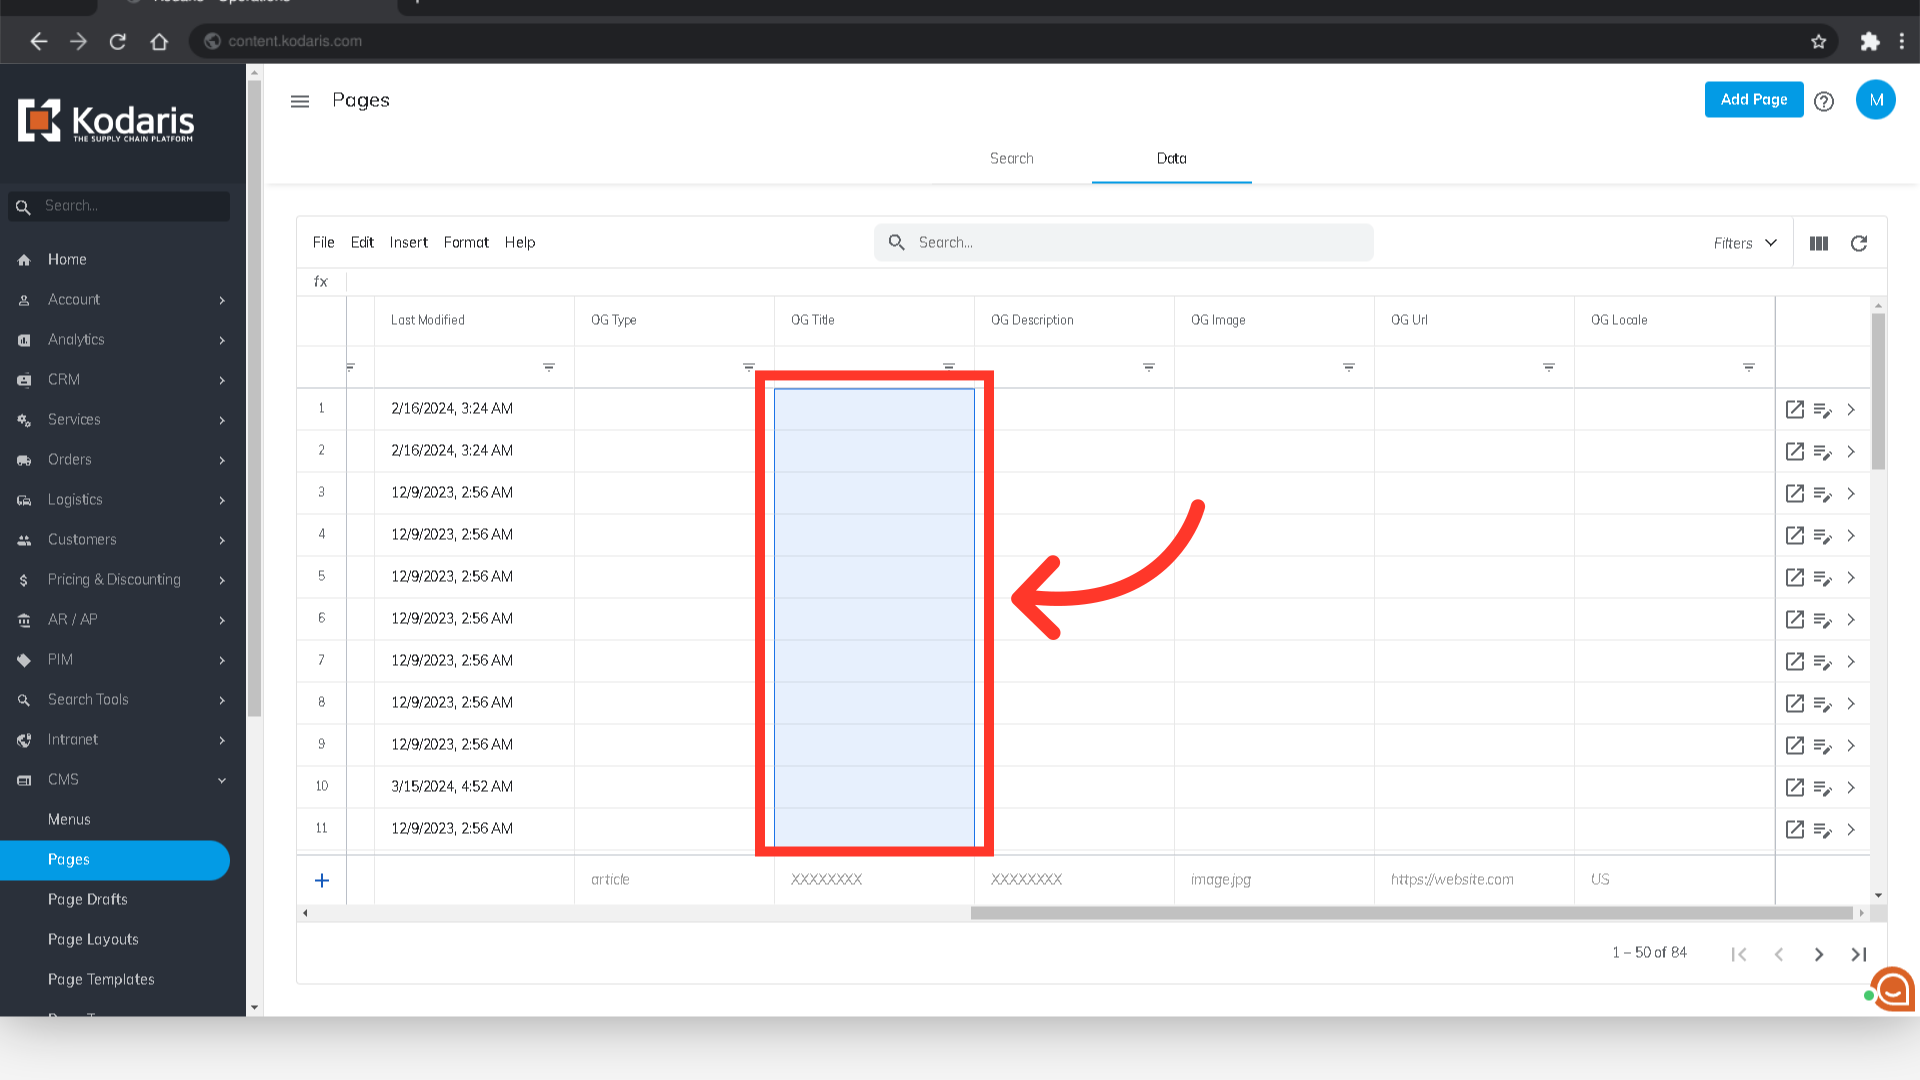The height and width of the screenshot is (1080, 1920).
Task: Go to next page of results
Action: 1819,954
